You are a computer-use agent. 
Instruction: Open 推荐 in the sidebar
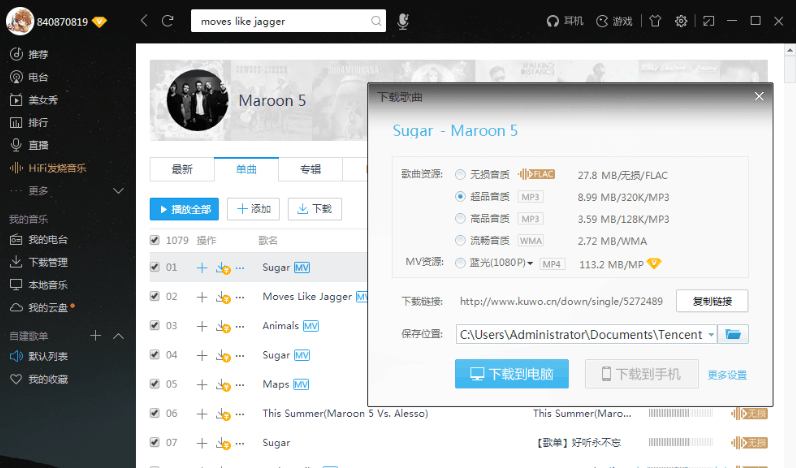point(29,54)
